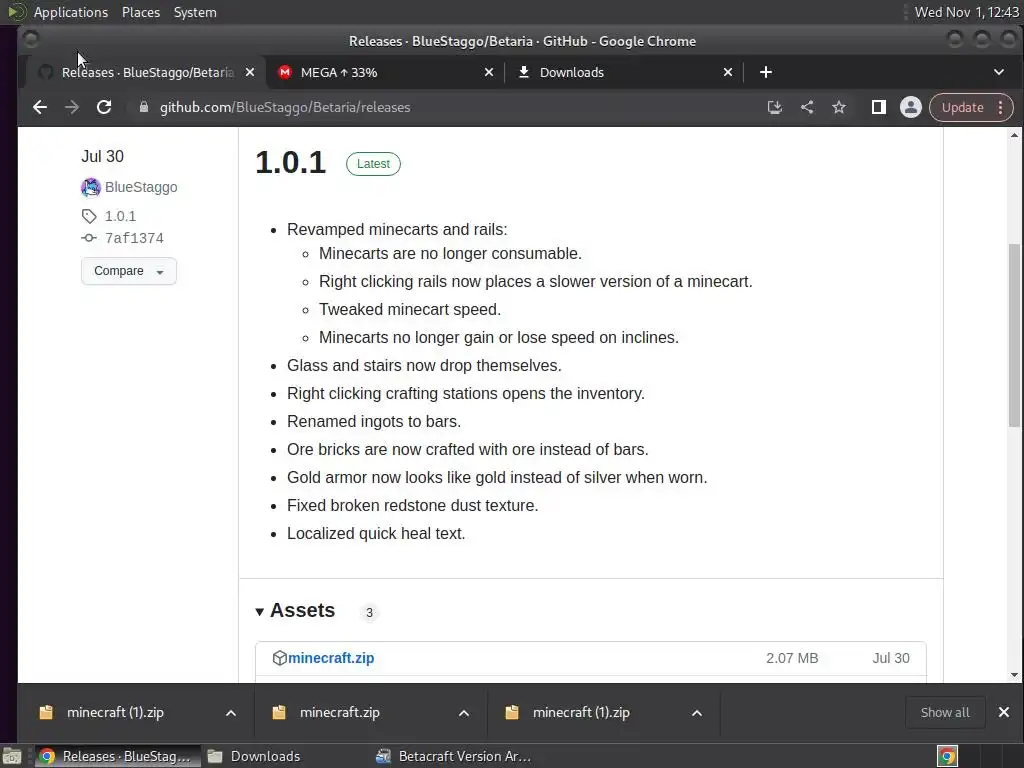The width and height of the screenshot is (1024, 768).
Task: Switch to the Downloads window in taskbar
Action: pyautogui.click(x=254, y=756)
